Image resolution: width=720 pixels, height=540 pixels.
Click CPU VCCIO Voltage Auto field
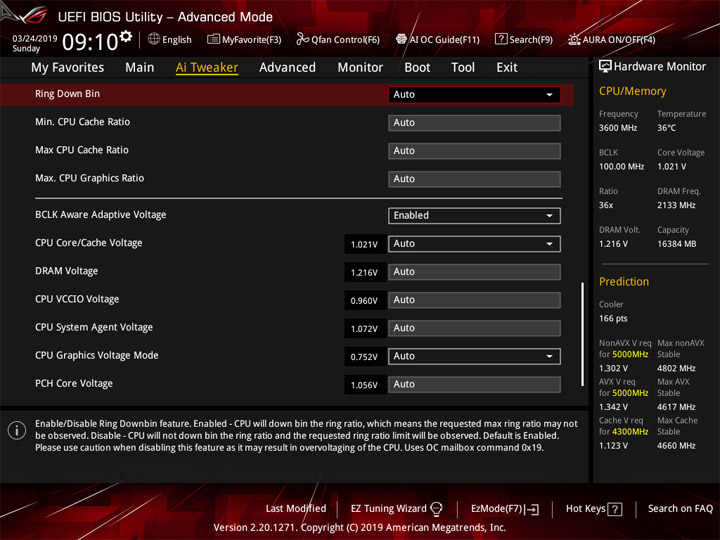pos(474,300)
